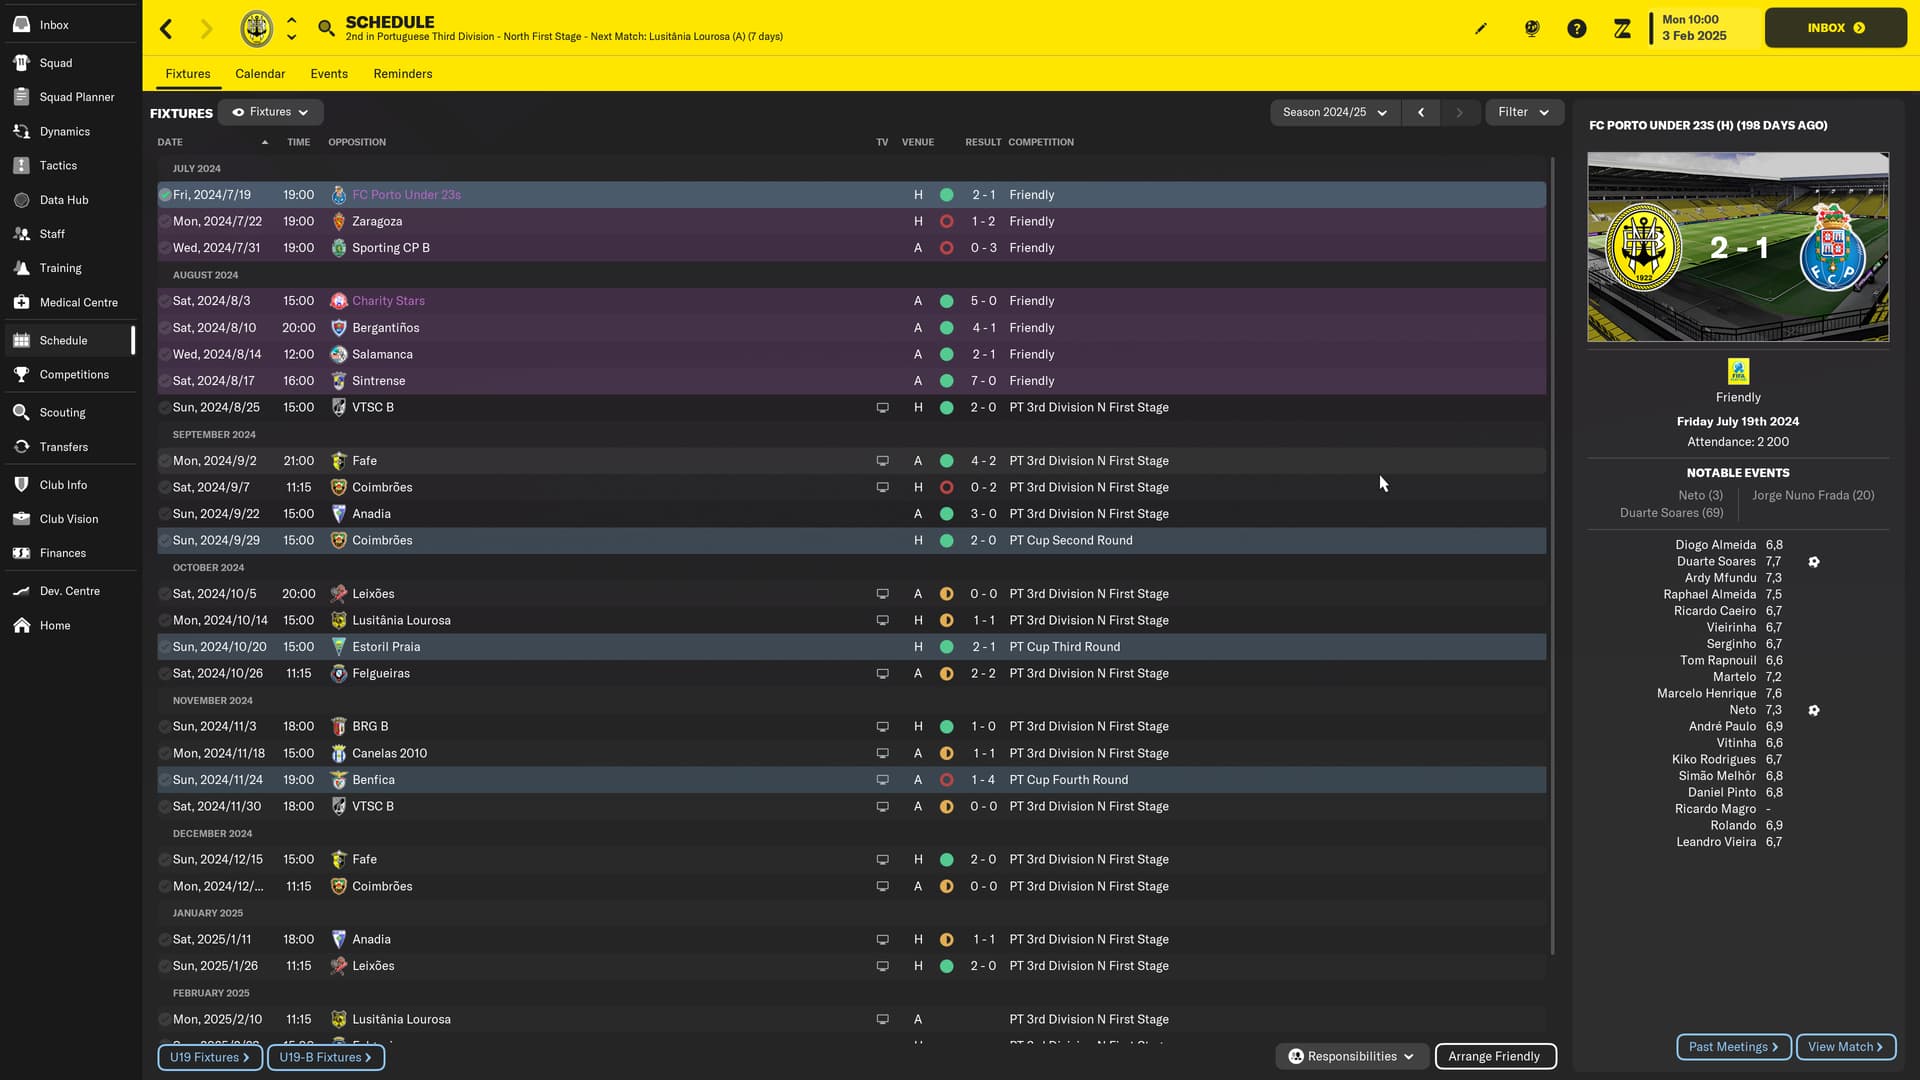The height and width of the screenshot is (1080, 1920).
Task: Click the fixtures list vertical scrollbar
Action: pyautogui.click(x=1552, y=555)
